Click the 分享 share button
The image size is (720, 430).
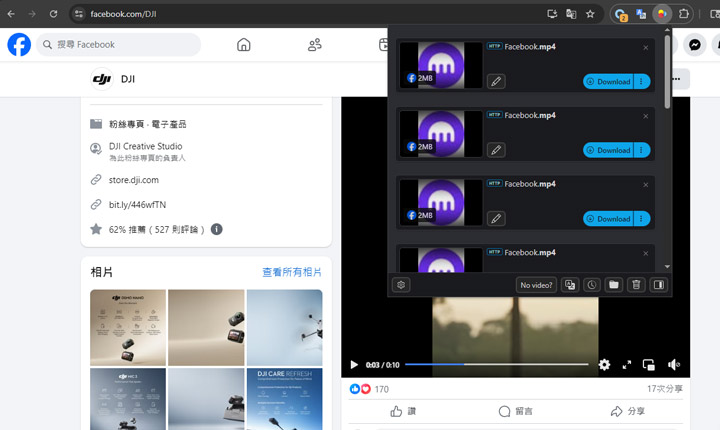tap(627, 411)
